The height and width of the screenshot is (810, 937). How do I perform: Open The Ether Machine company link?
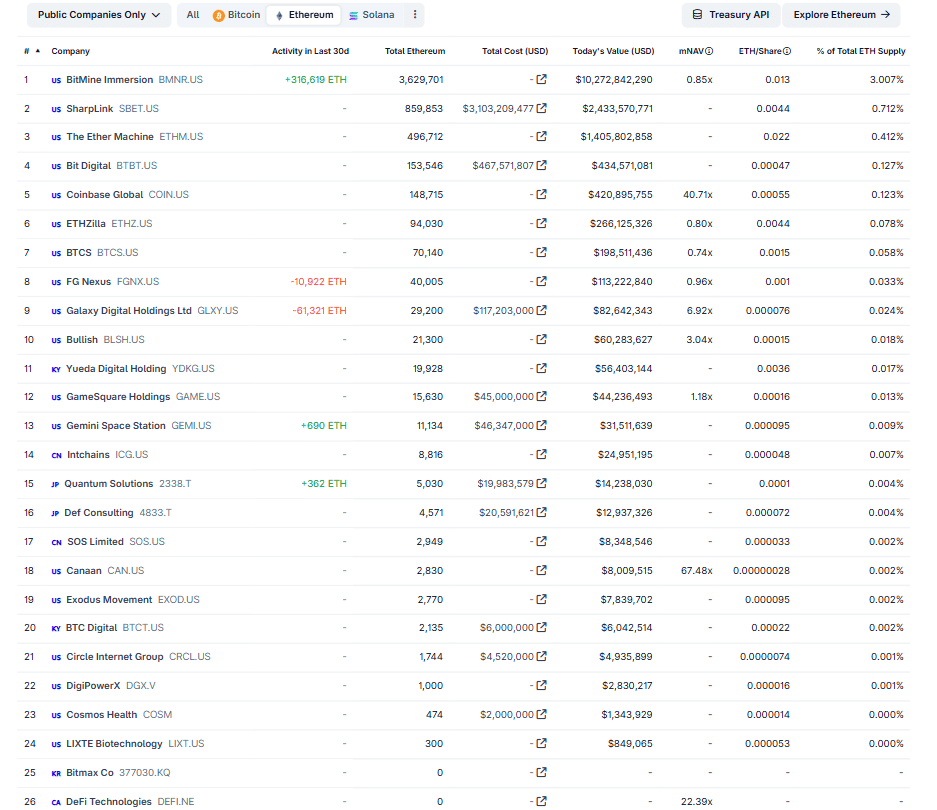[x=110, y=137]
